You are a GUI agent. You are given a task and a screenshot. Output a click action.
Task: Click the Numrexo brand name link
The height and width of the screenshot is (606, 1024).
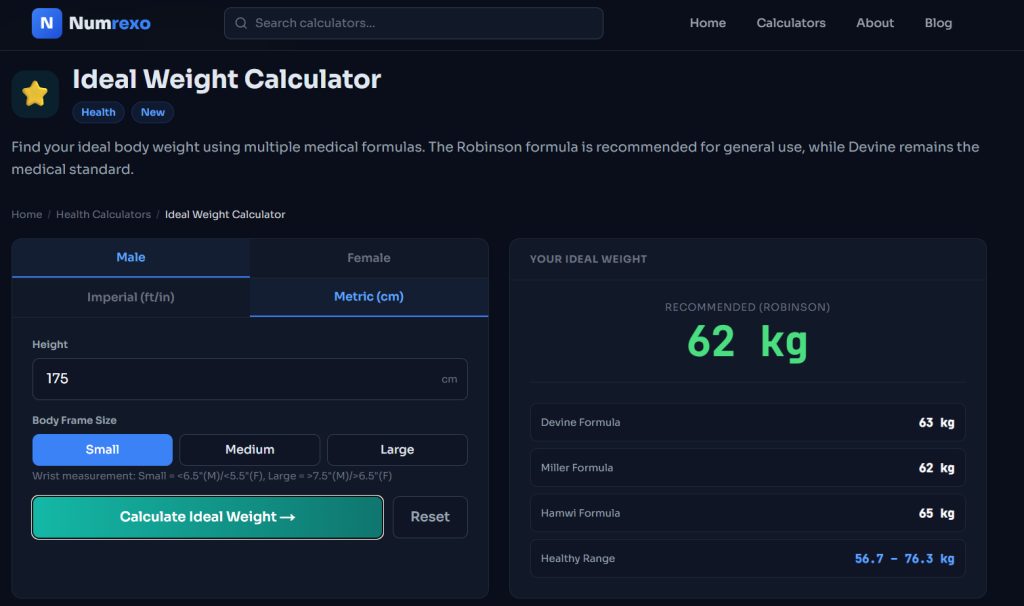tap(110, 24)
